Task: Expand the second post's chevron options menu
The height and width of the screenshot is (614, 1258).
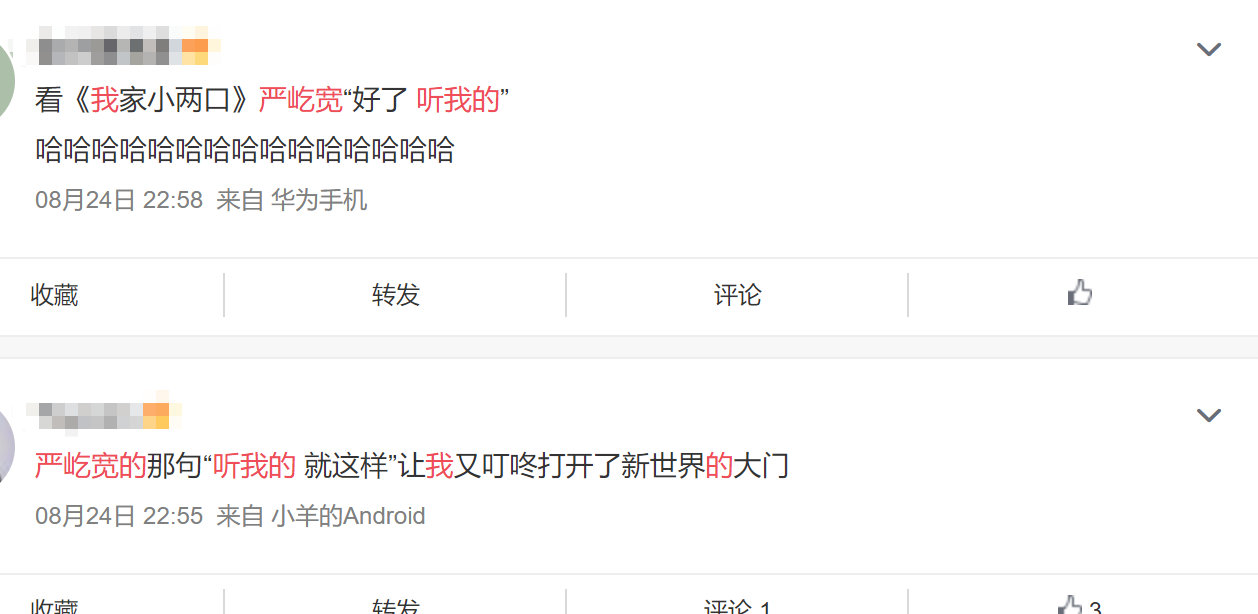Action: 1209,415
